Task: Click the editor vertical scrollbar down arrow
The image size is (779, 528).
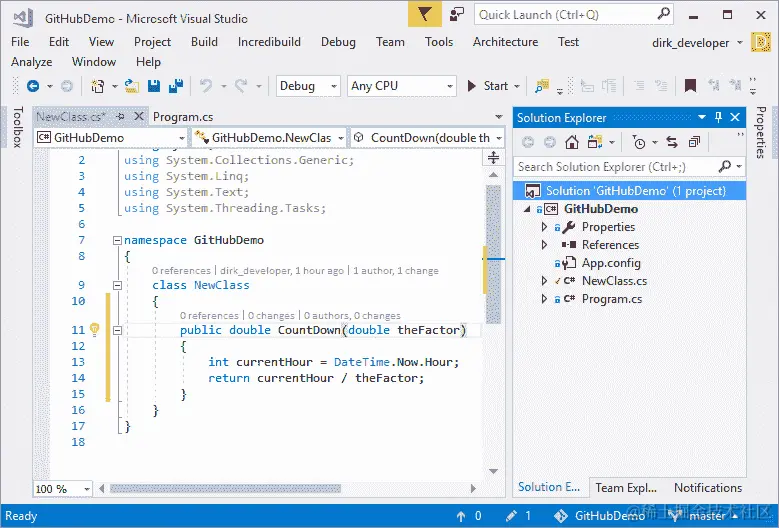Action: pos(493,471)
